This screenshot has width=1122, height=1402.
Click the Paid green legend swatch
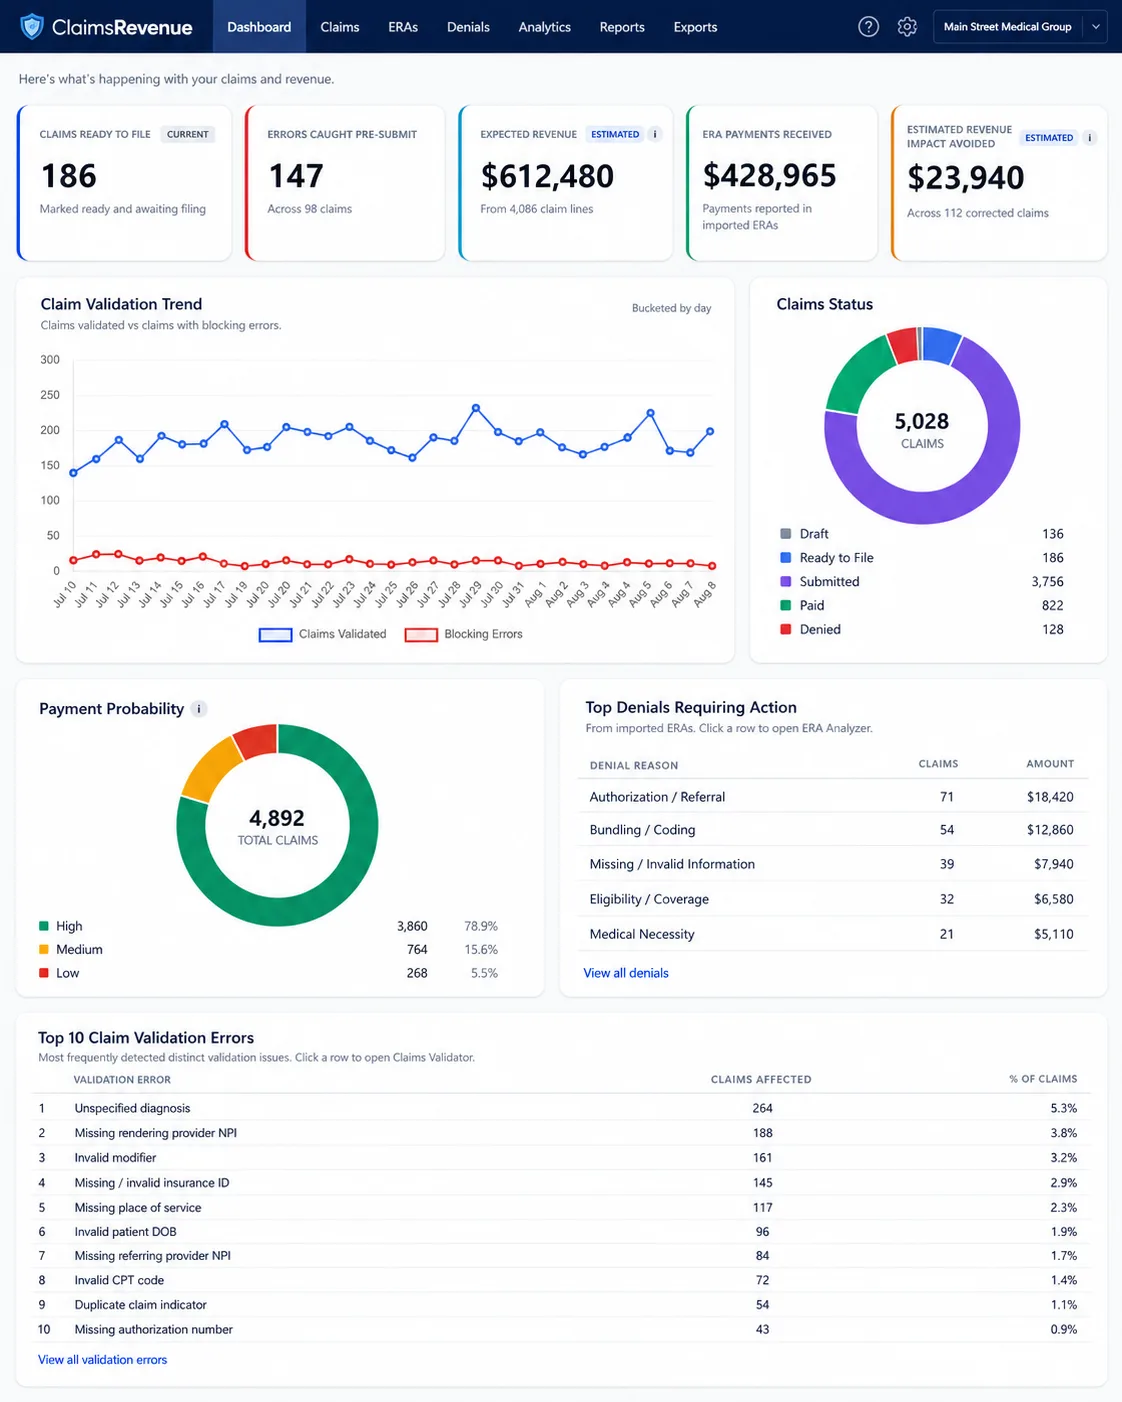[x=786, y=605]
